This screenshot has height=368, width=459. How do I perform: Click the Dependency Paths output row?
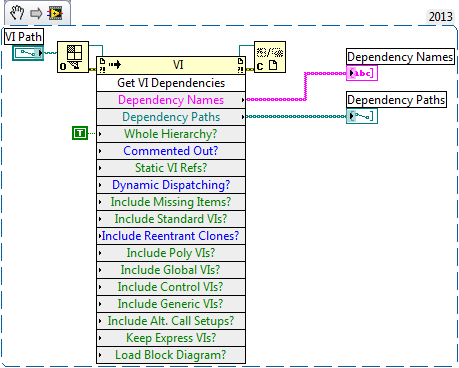click(x=171, y=117)
